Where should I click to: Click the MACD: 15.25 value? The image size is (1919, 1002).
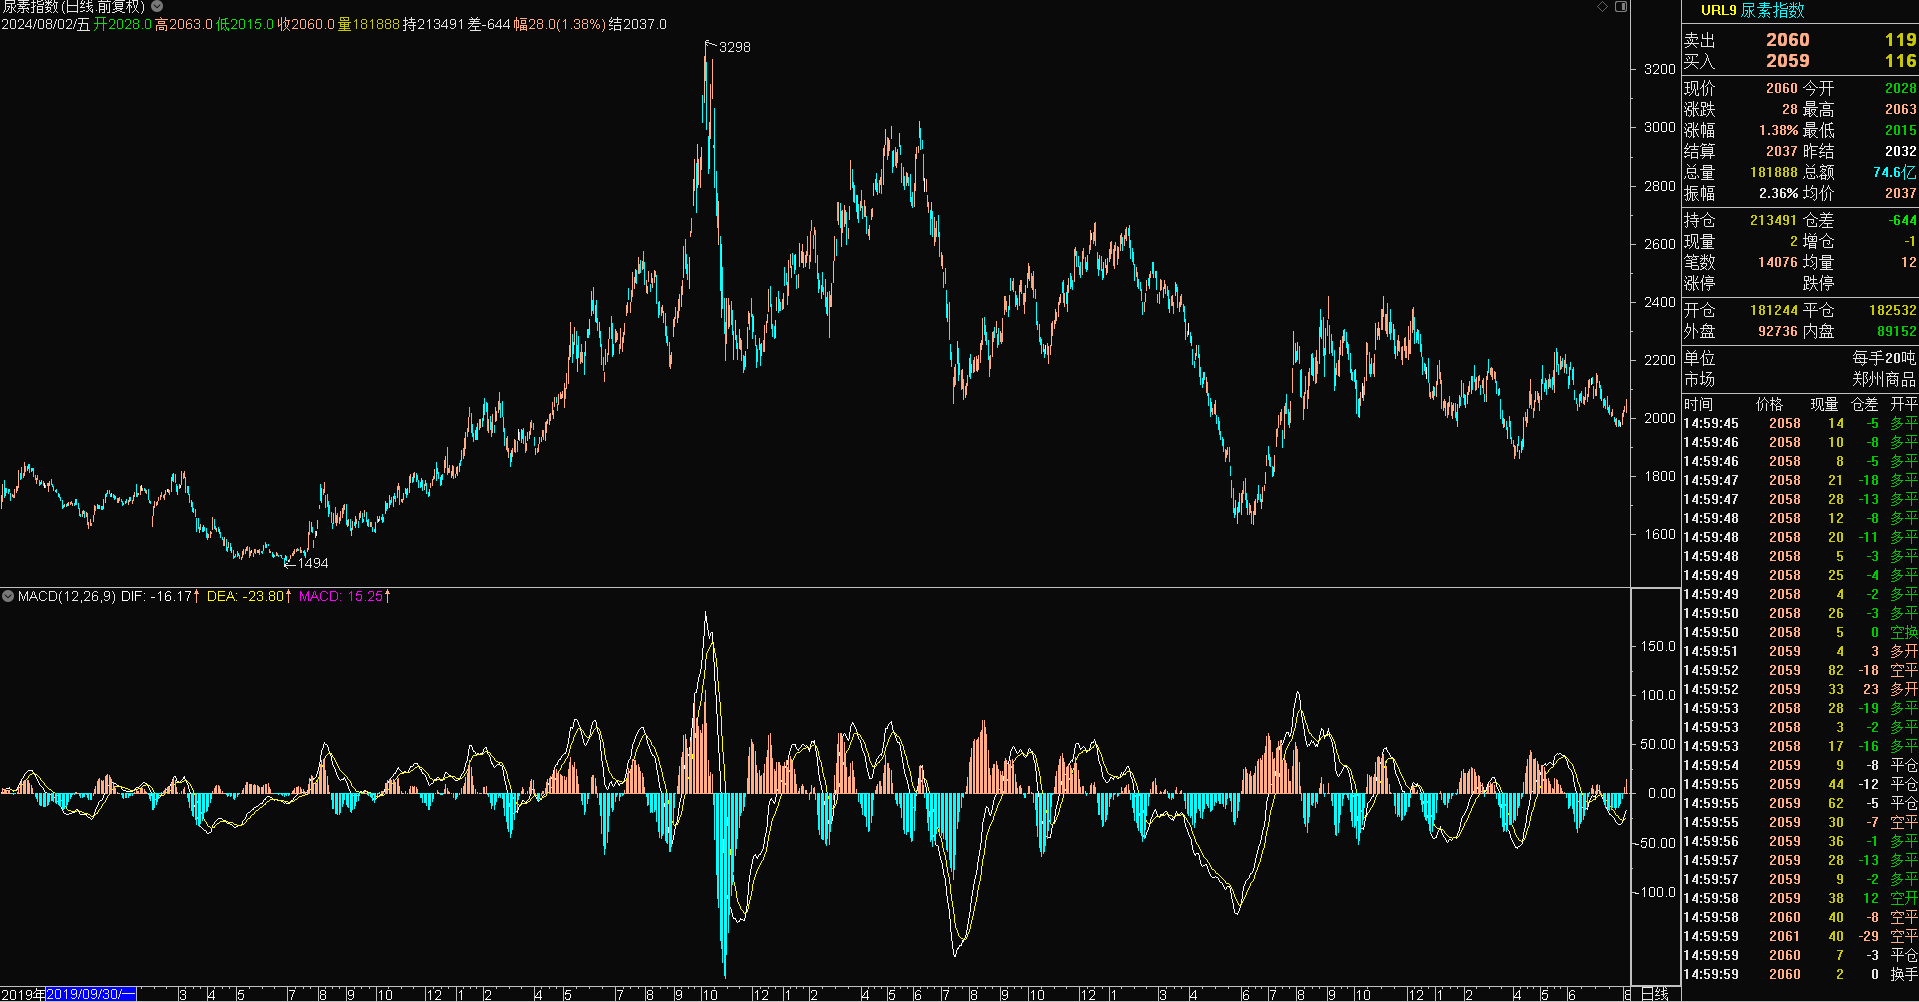(341, 596)
